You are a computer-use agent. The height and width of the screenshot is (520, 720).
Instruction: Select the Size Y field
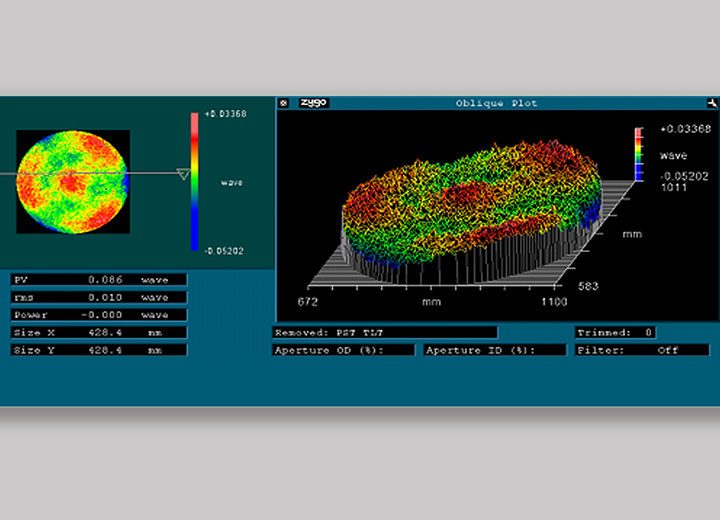click(x=99, y=350)
